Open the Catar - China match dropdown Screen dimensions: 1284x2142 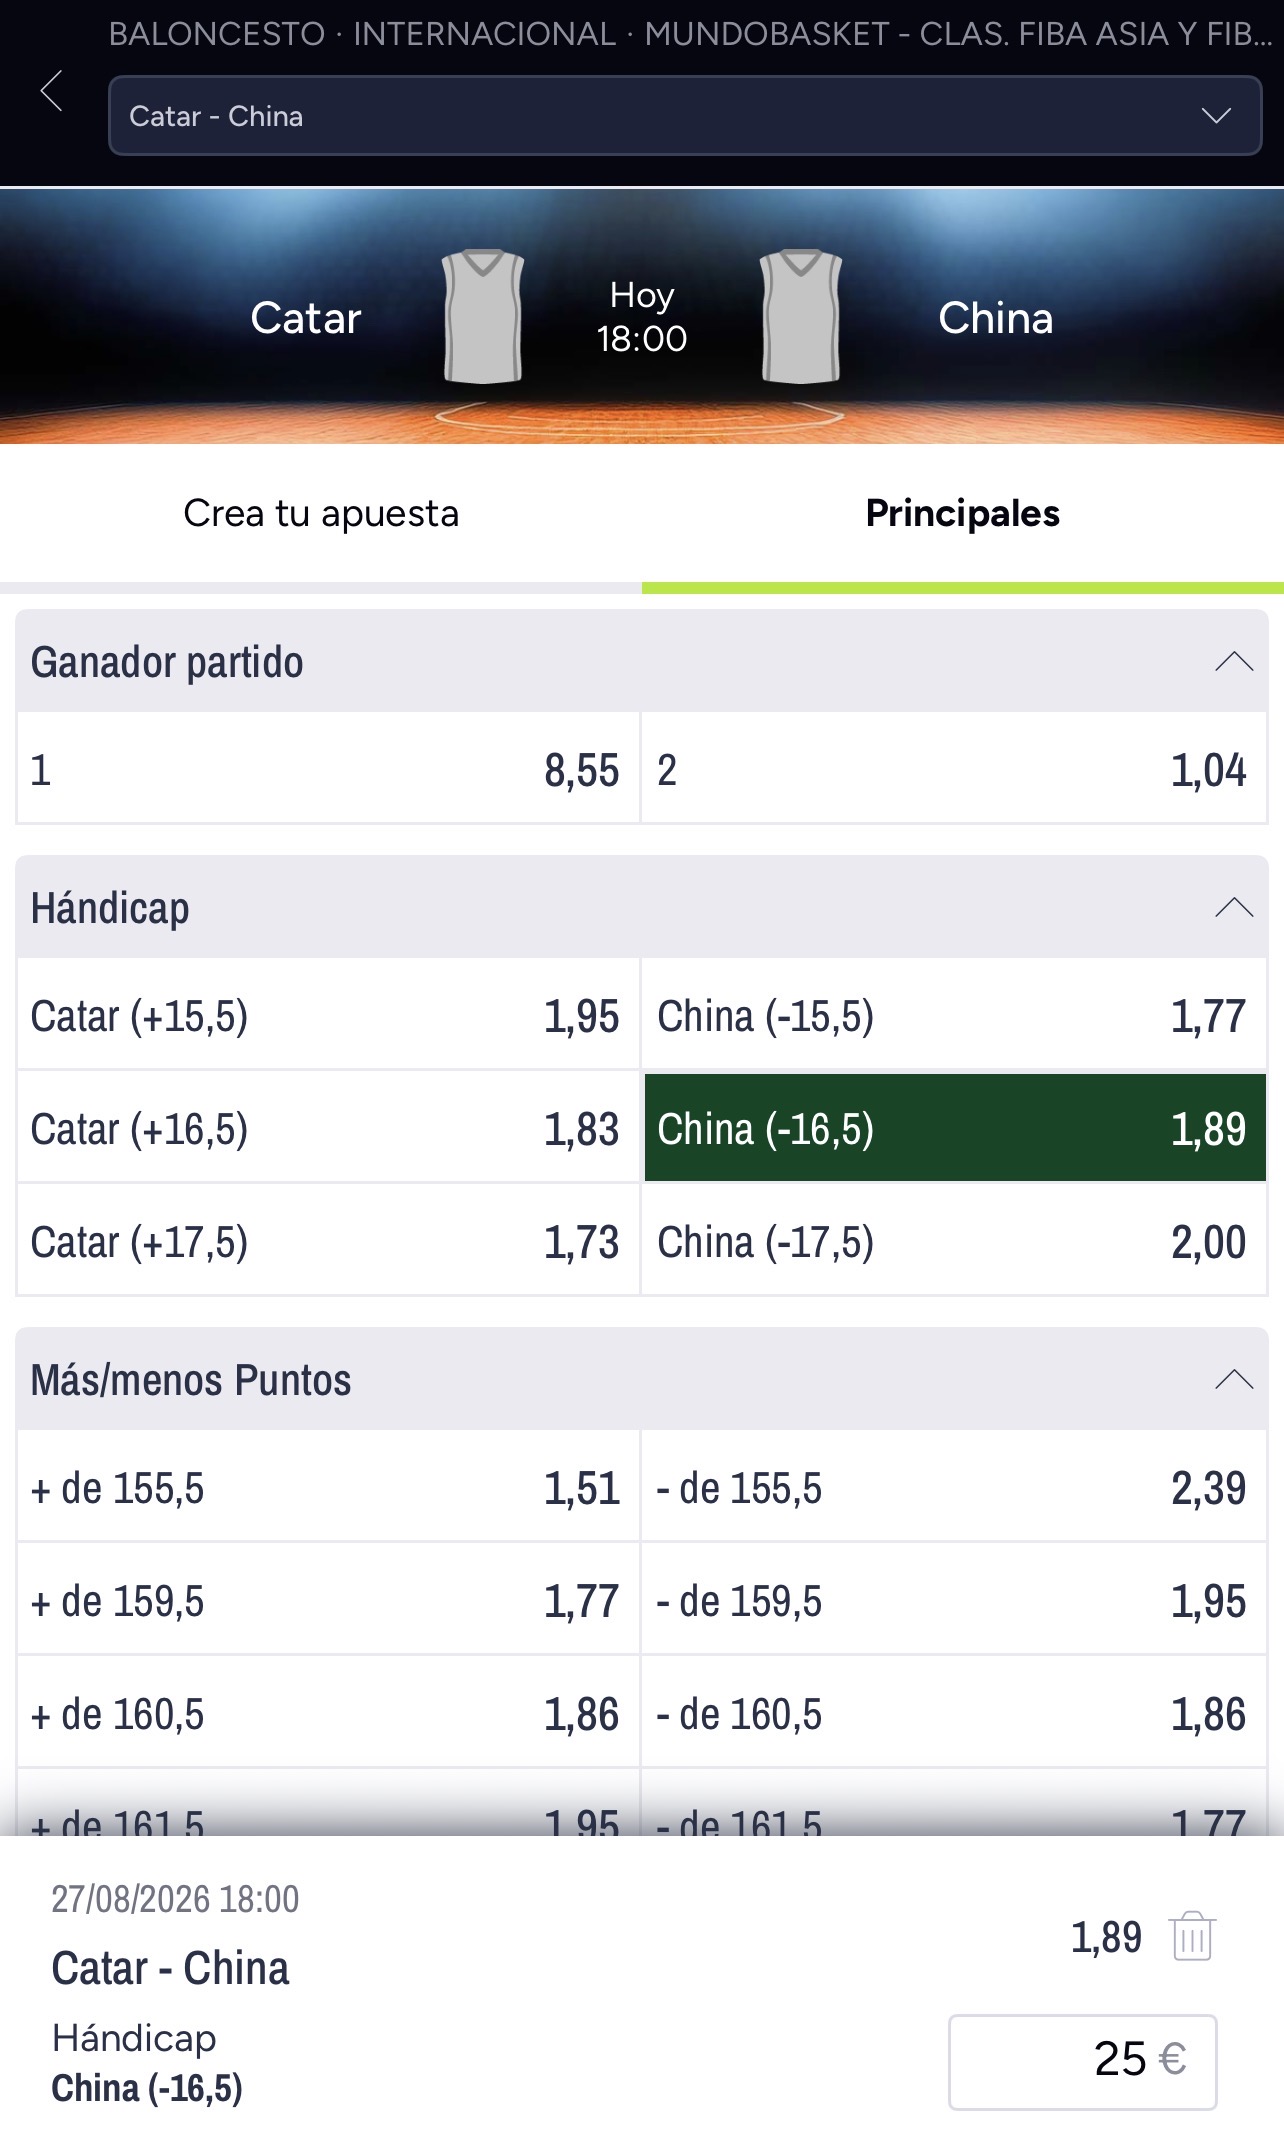point(685,116)
